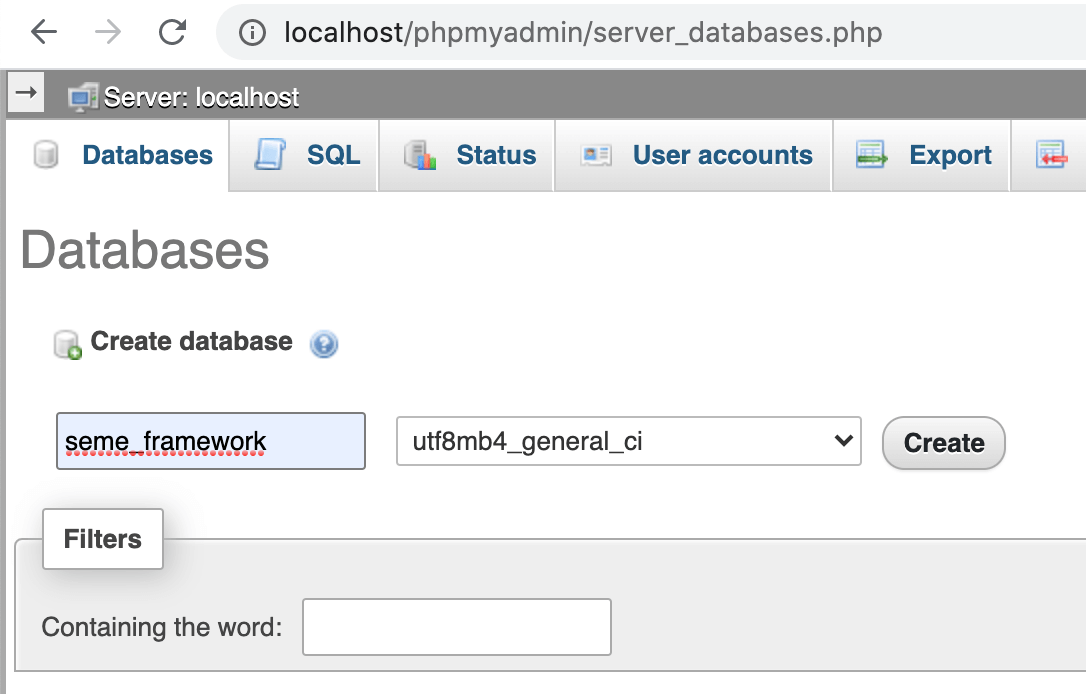Reload the page with the refresh icon
The height and width of the screenshot is (694, 1086).
coord(172,32)
